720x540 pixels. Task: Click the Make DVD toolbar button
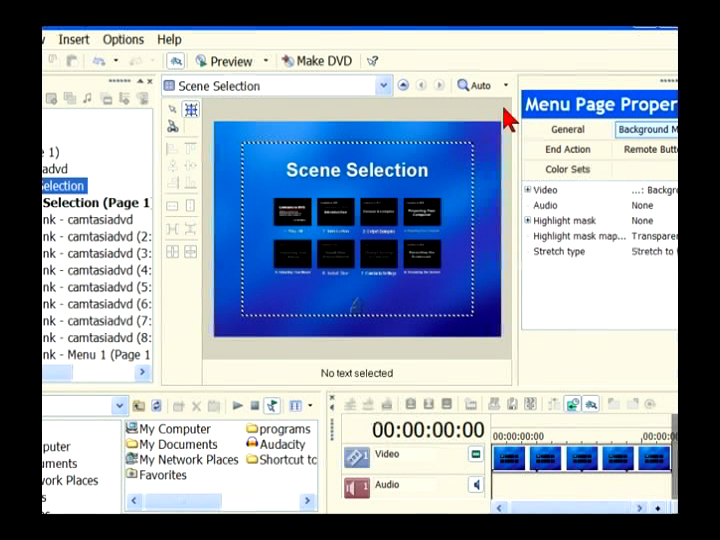click(316, 61)
